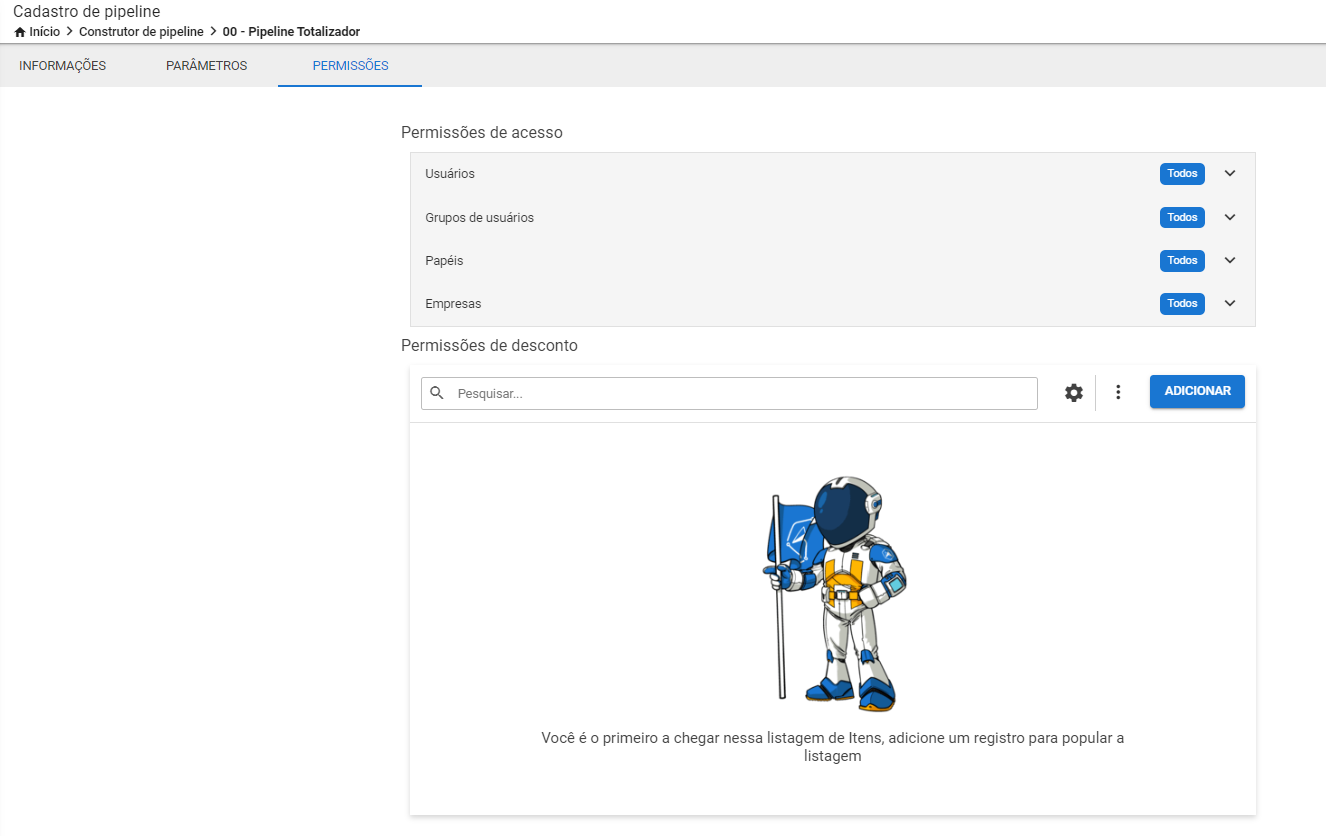Click the Pesquisar search field

pyautogui.click(x=729, y=393)
